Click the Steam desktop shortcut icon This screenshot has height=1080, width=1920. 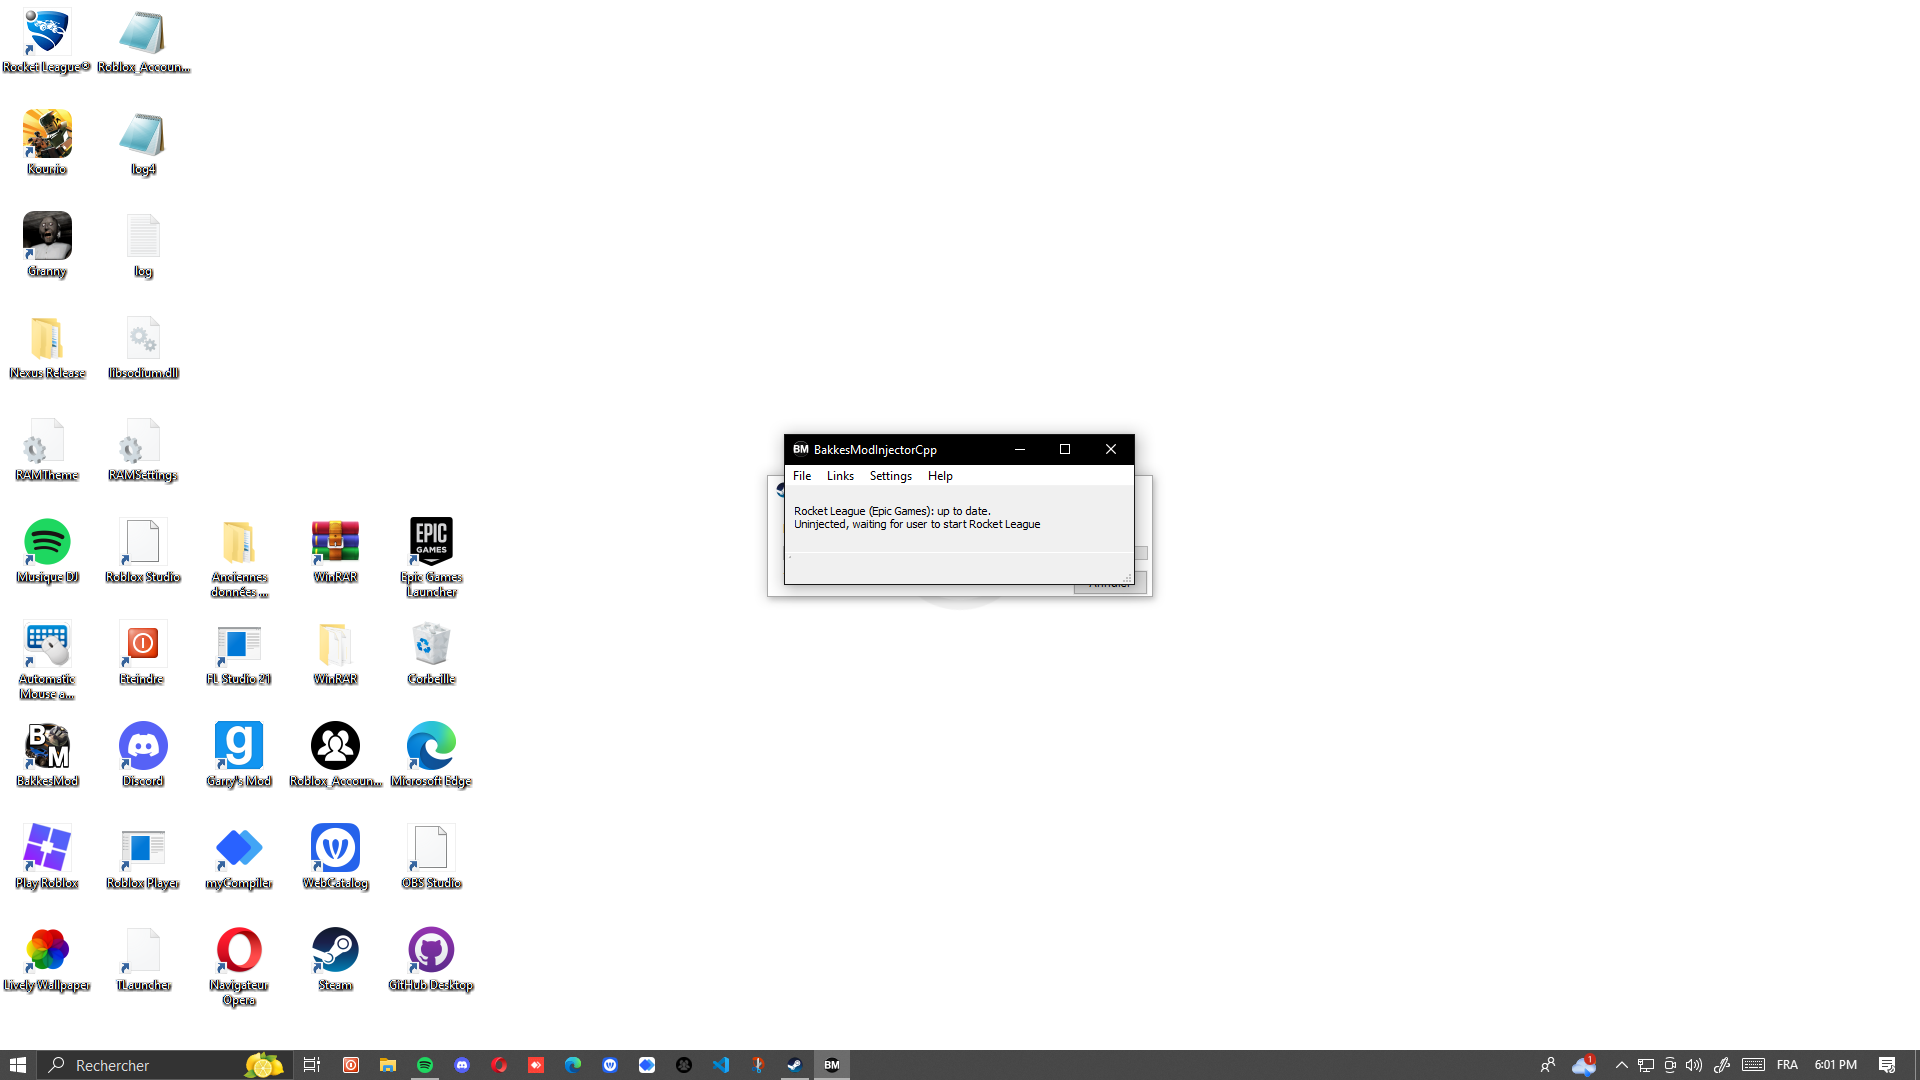click(x=335, y=950)
